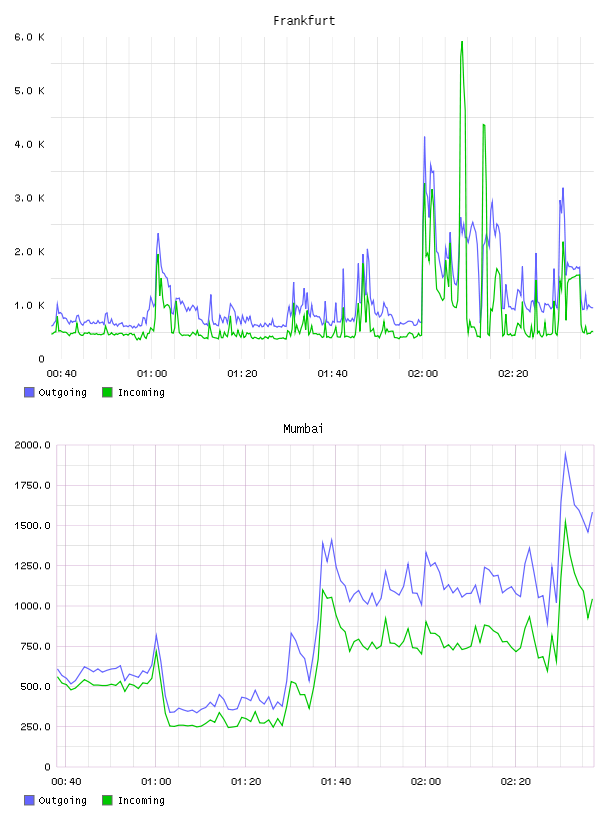Click the 500.0 y-axis label in Mumbai

point(35,686)
